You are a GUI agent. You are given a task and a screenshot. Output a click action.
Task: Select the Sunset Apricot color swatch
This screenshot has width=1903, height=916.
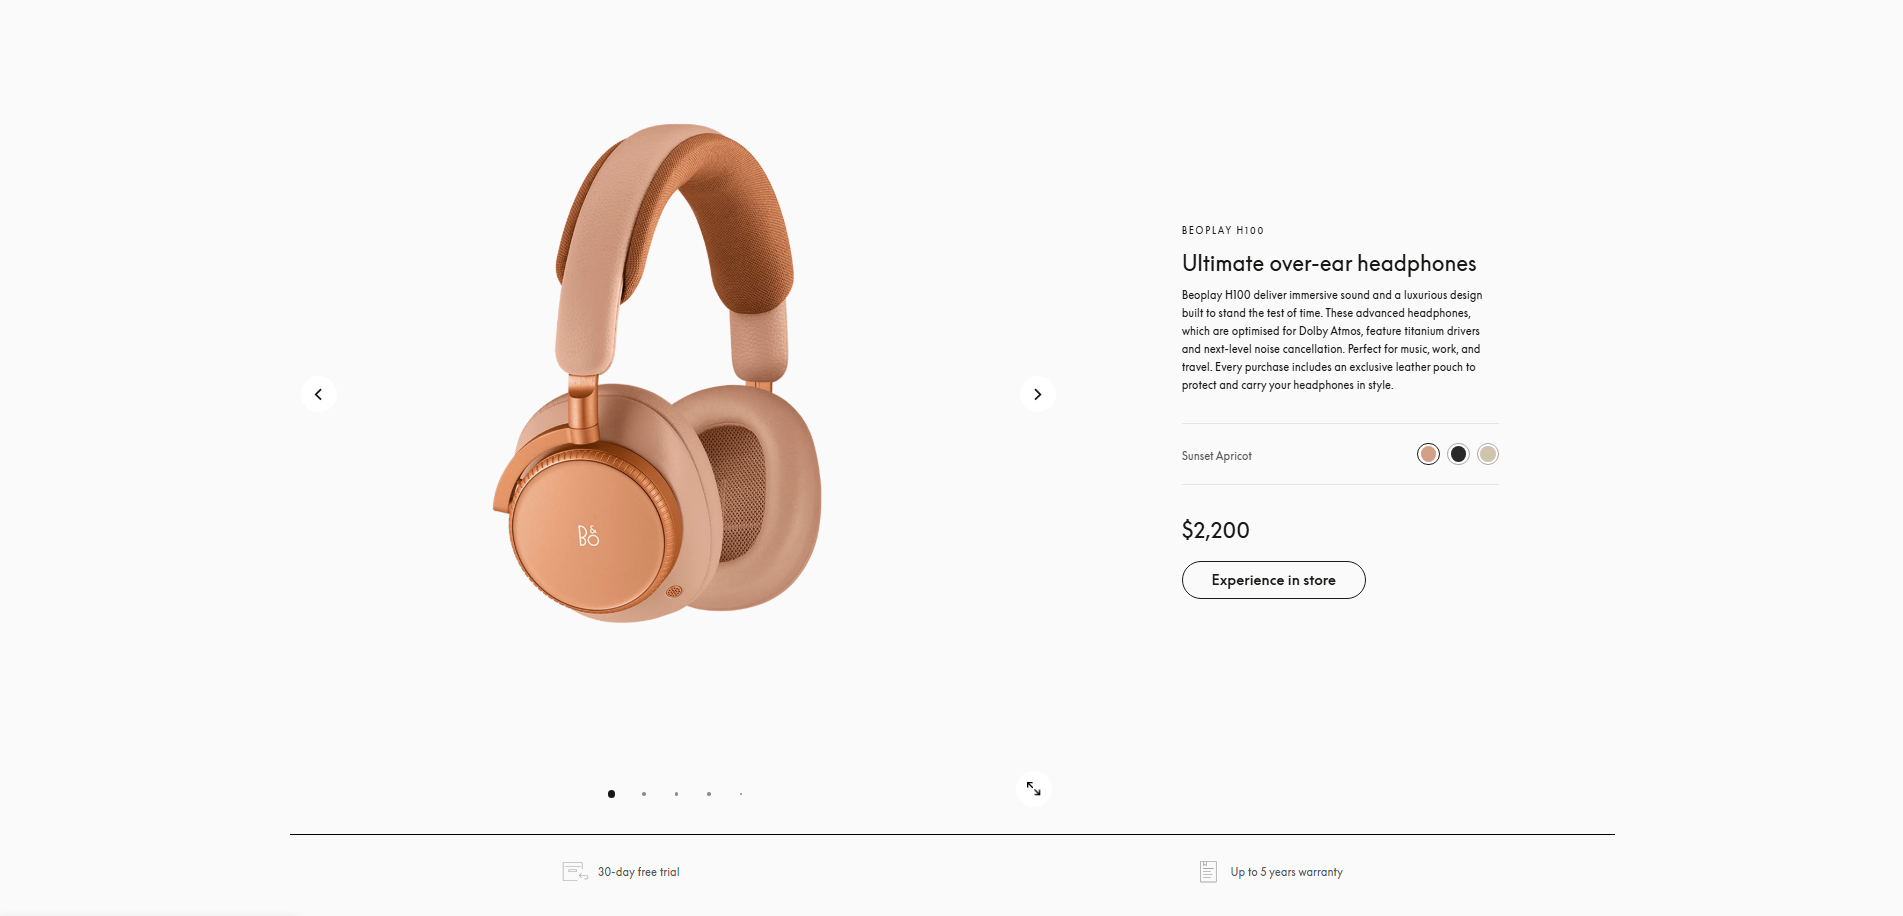(x=1428, y=454)
